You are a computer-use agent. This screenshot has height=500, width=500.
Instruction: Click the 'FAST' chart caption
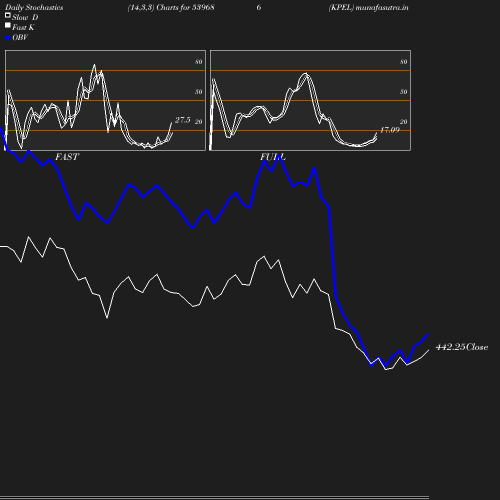[67, 157]
